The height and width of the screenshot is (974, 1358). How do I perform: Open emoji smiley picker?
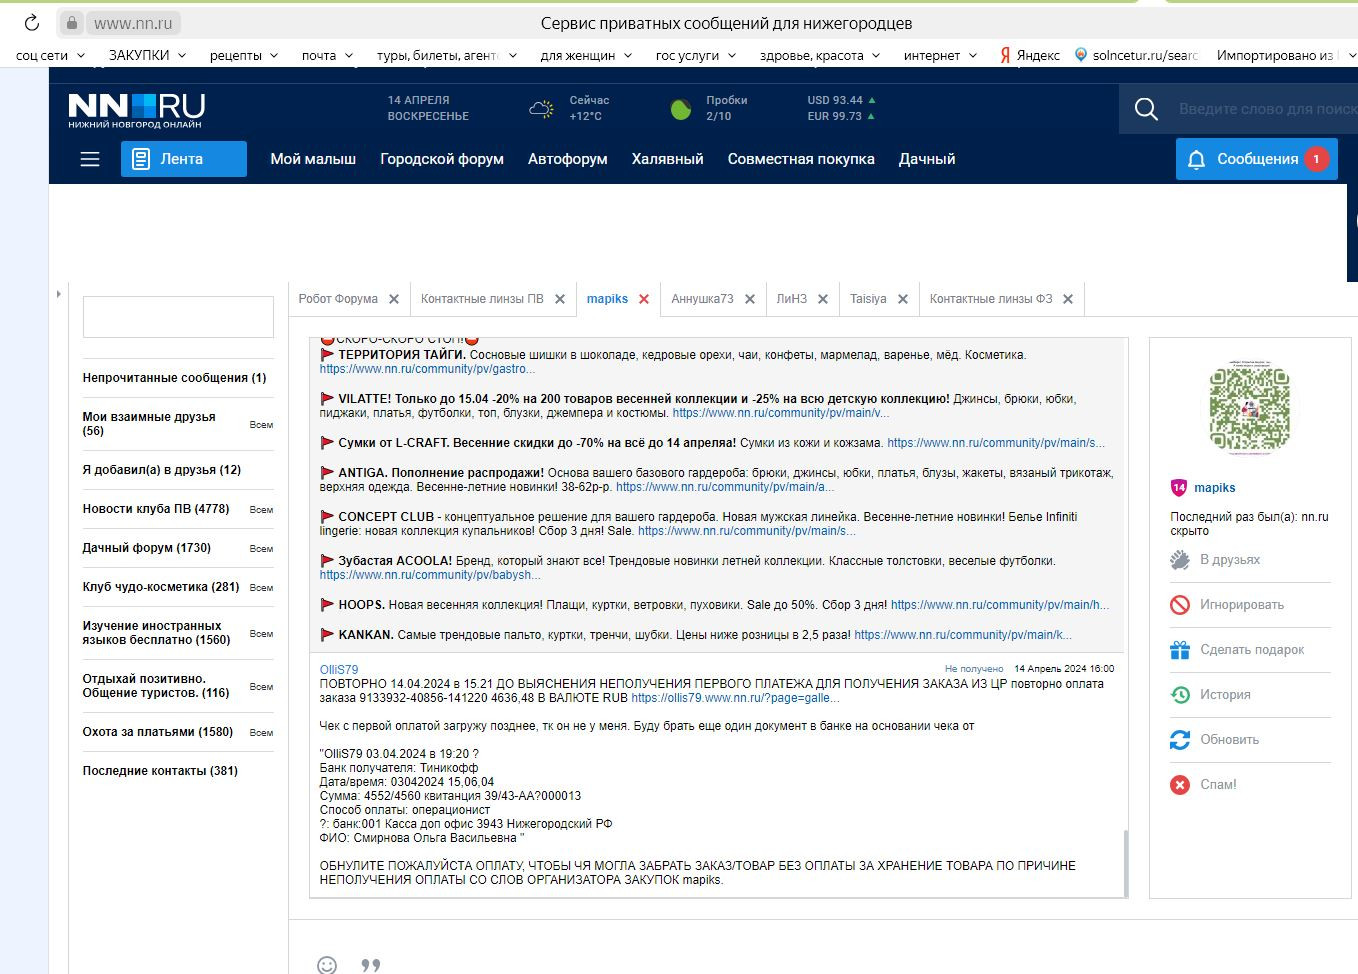point(327,965)
